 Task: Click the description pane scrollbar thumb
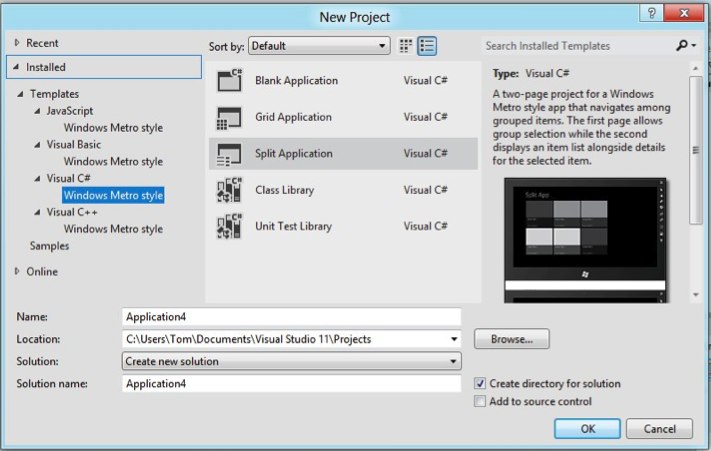[x=696, y=150]
